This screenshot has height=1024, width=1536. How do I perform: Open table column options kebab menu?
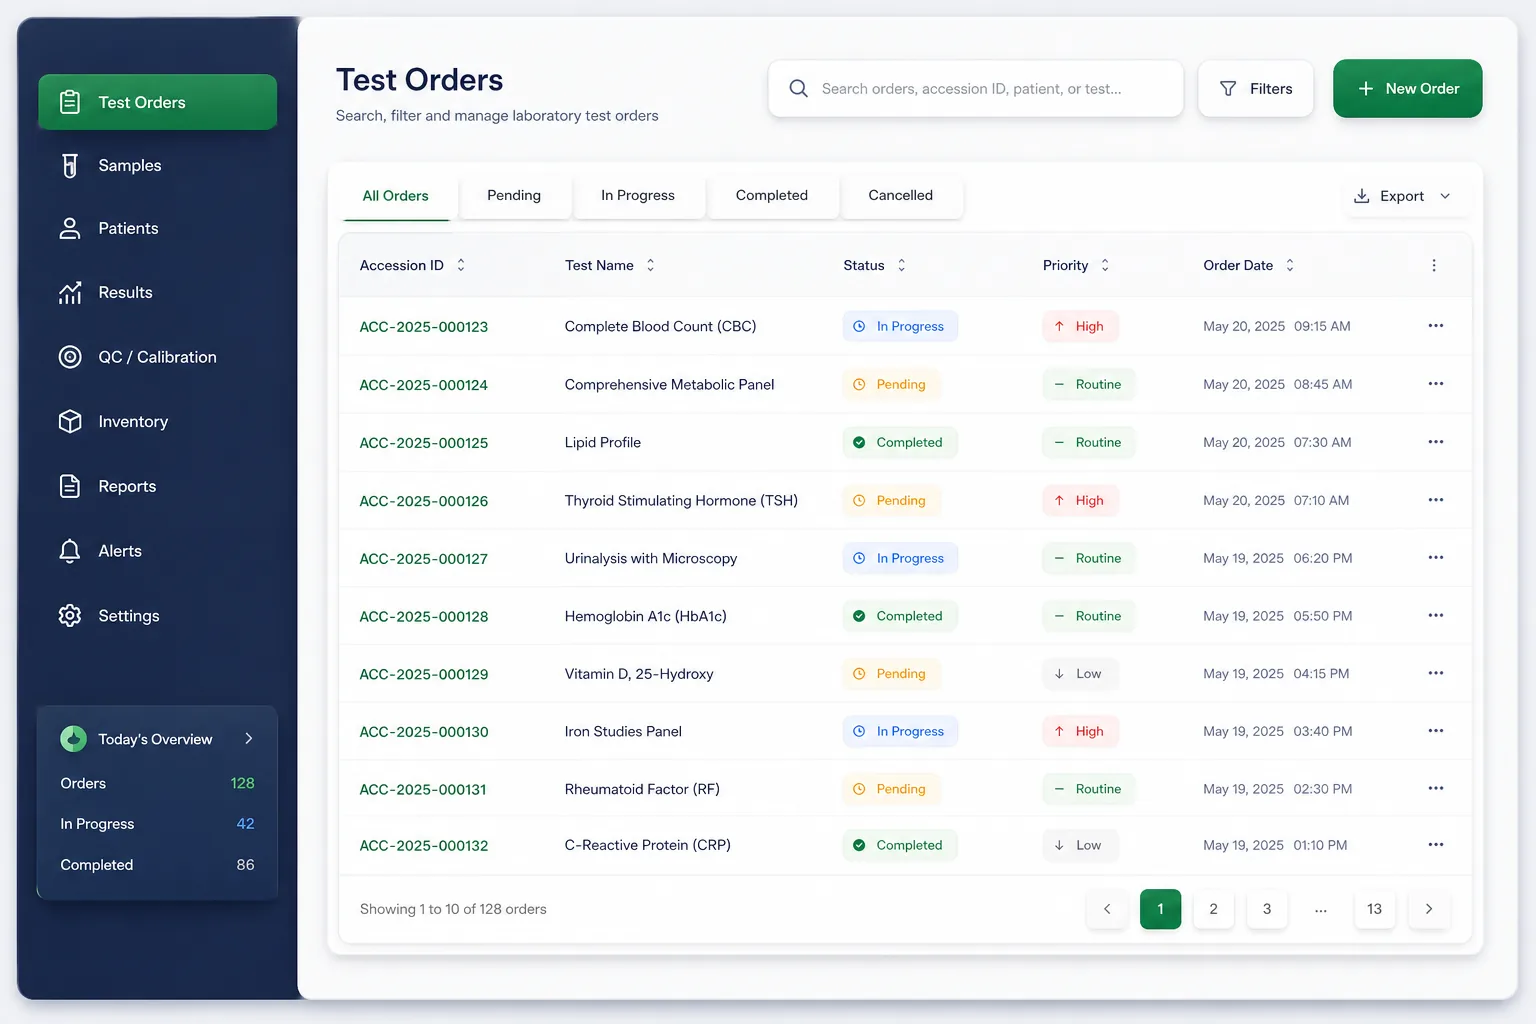tap(1434, 266)
